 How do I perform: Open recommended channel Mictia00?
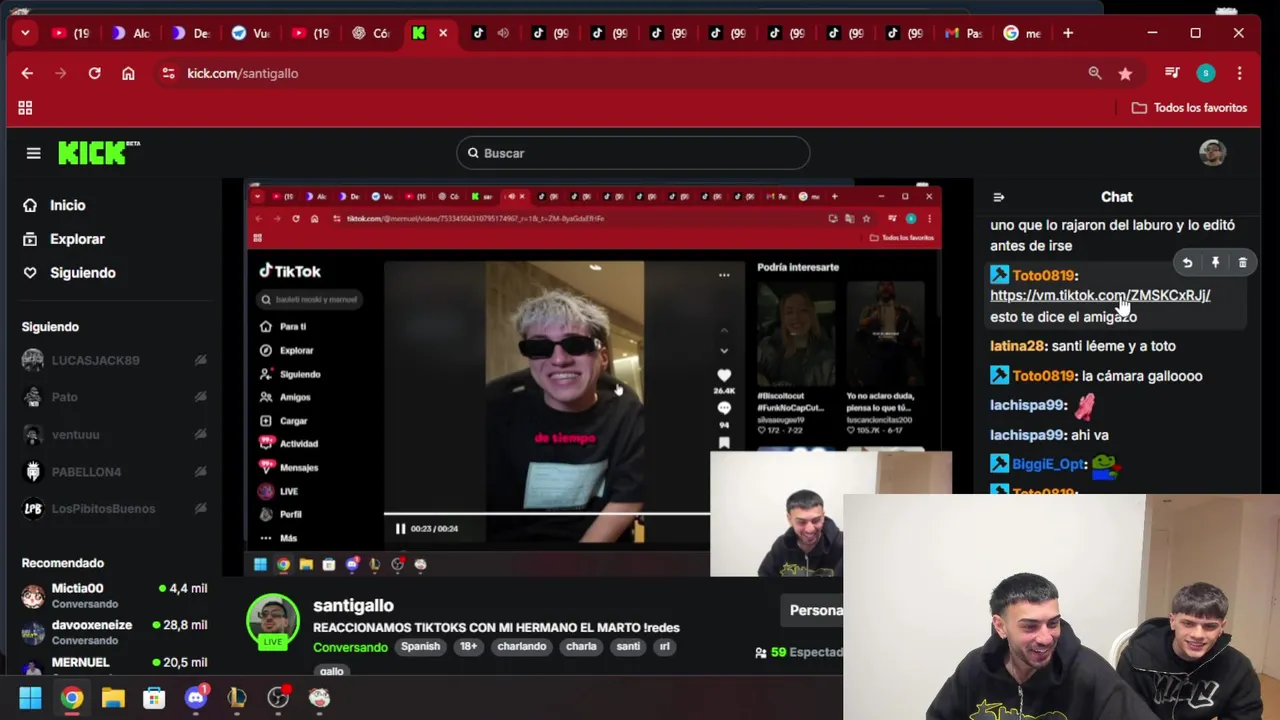click(114, 596)
